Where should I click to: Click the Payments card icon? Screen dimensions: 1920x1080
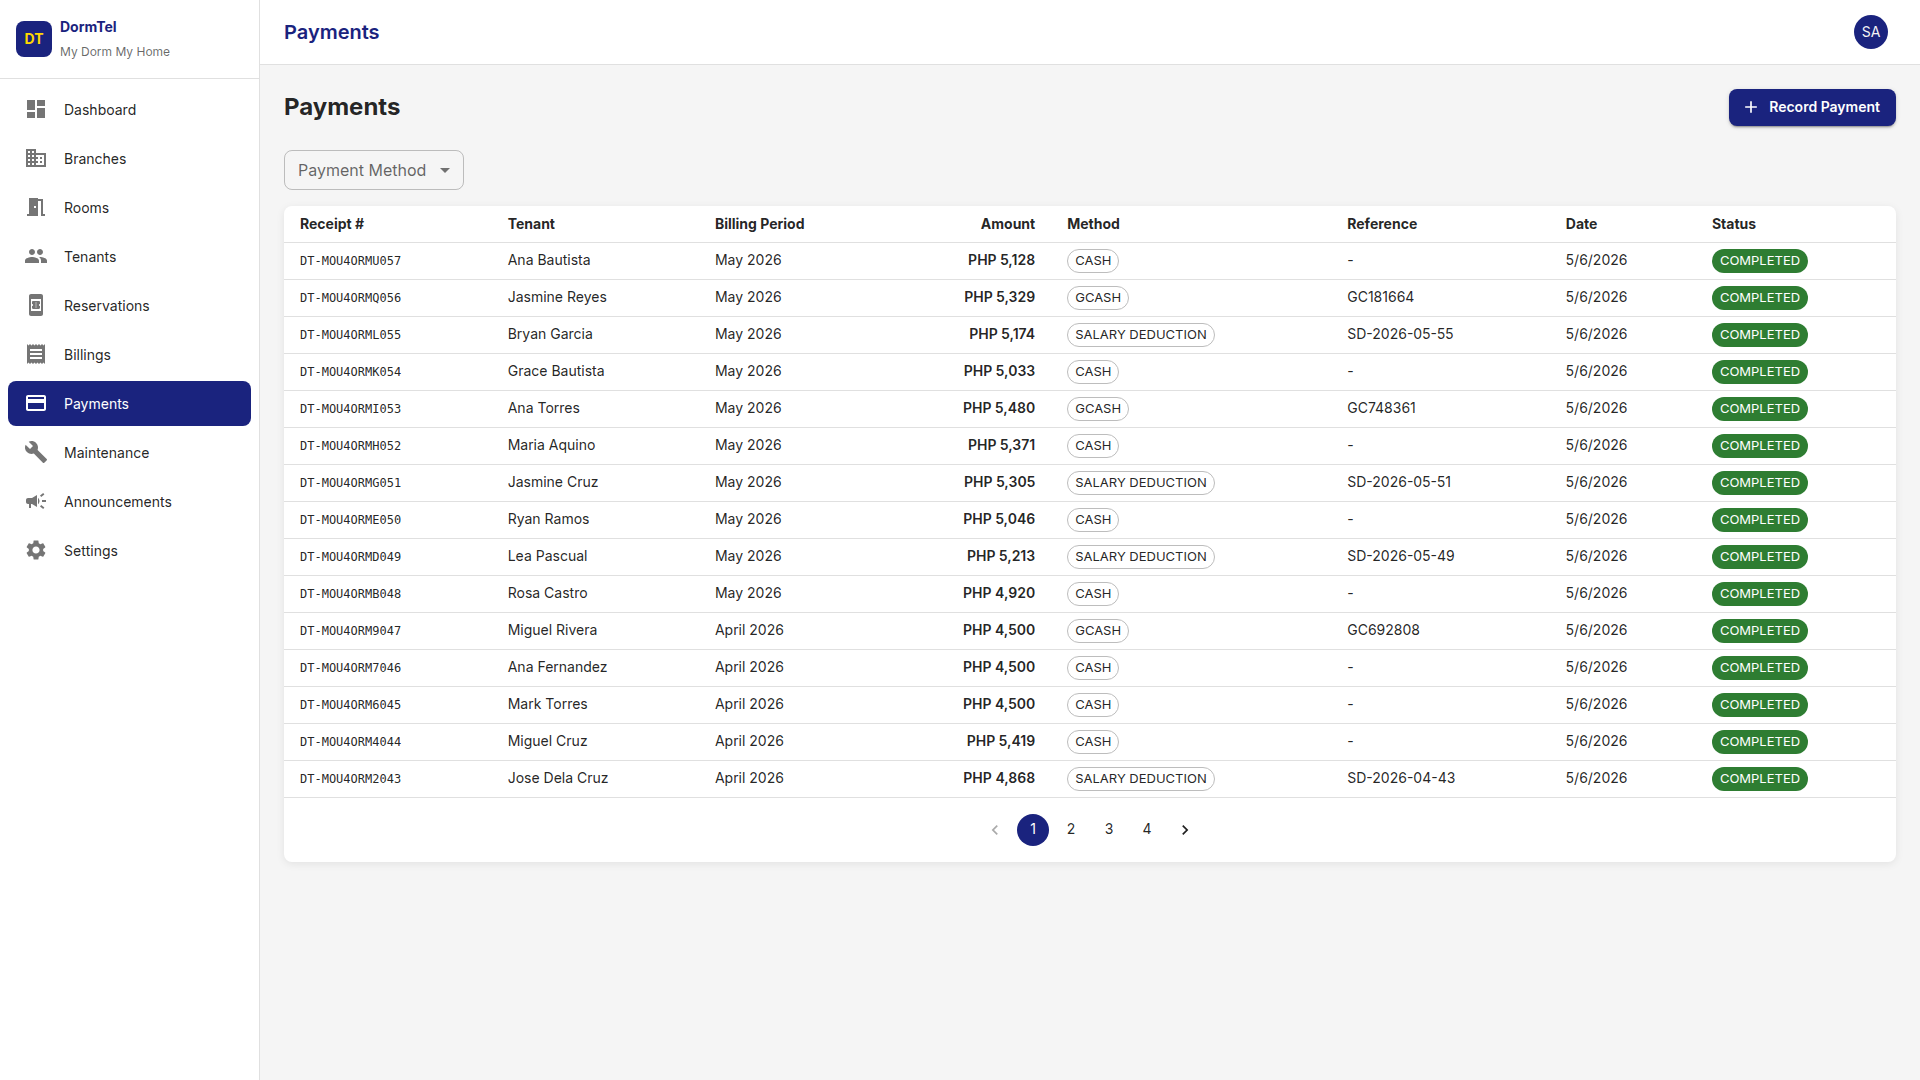pos(36,403)
